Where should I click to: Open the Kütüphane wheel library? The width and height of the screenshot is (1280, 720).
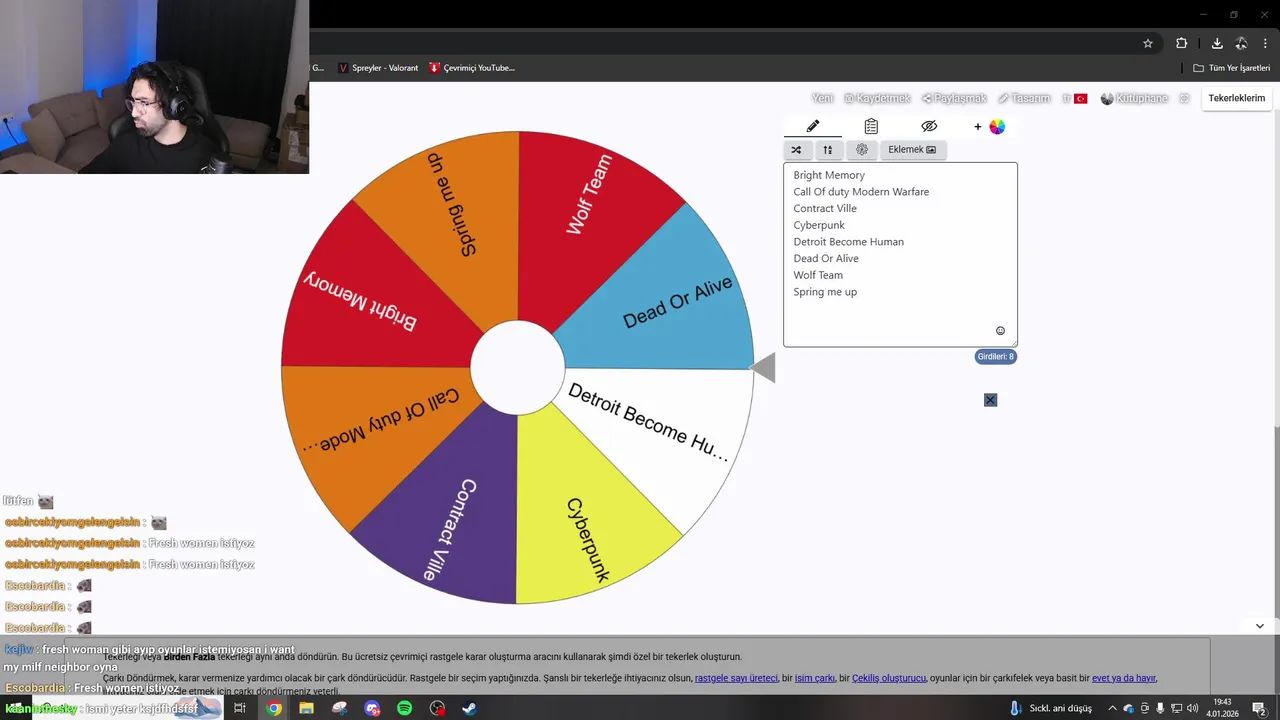pyautogui.click(x=1134, y=98)
